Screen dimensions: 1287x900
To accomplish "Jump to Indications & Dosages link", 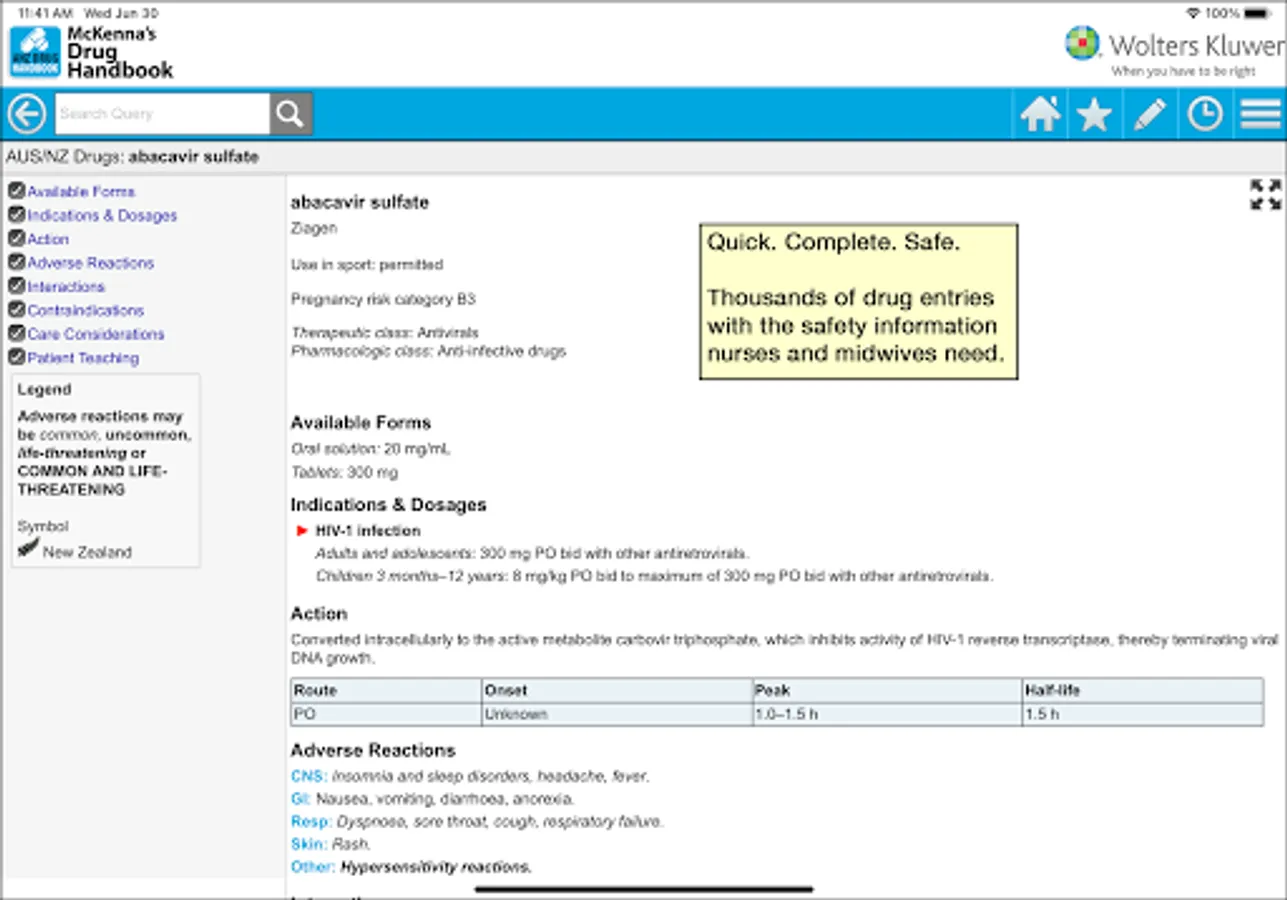I will coord(102,215).
